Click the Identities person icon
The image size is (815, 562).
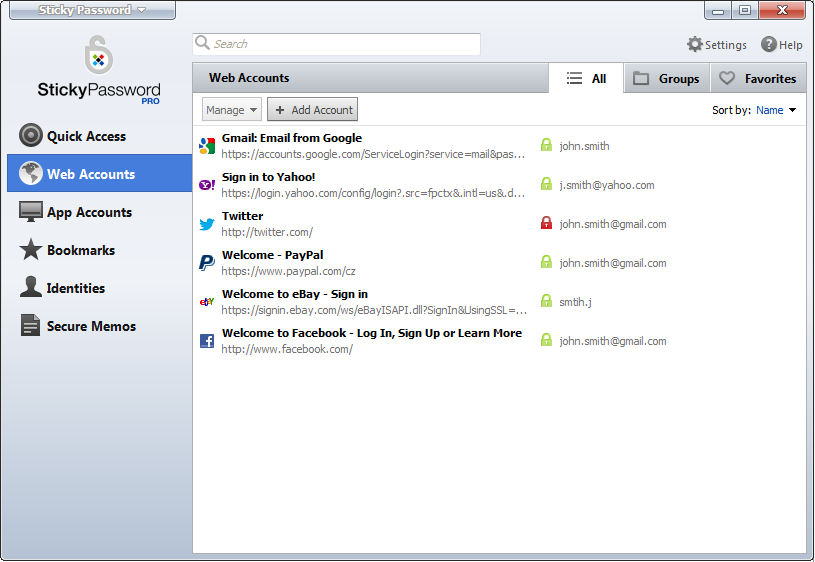point(31,287)
